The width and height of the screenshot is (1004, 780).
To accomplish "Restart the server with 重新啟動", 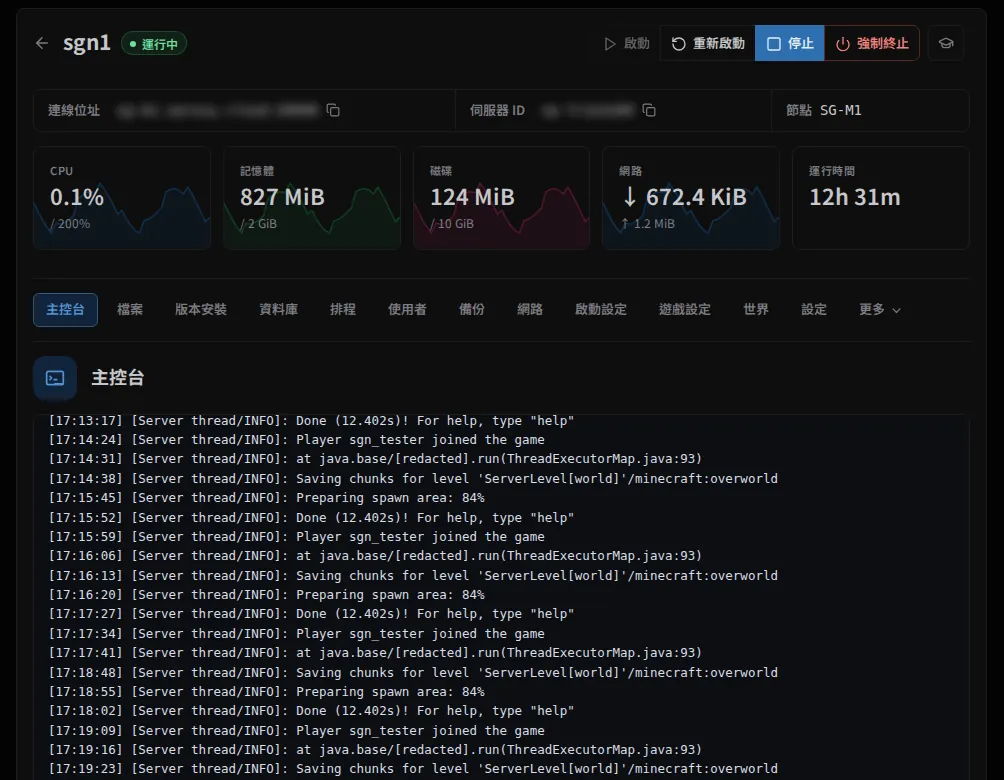I will pyautogui.click(x=708, y=44).
